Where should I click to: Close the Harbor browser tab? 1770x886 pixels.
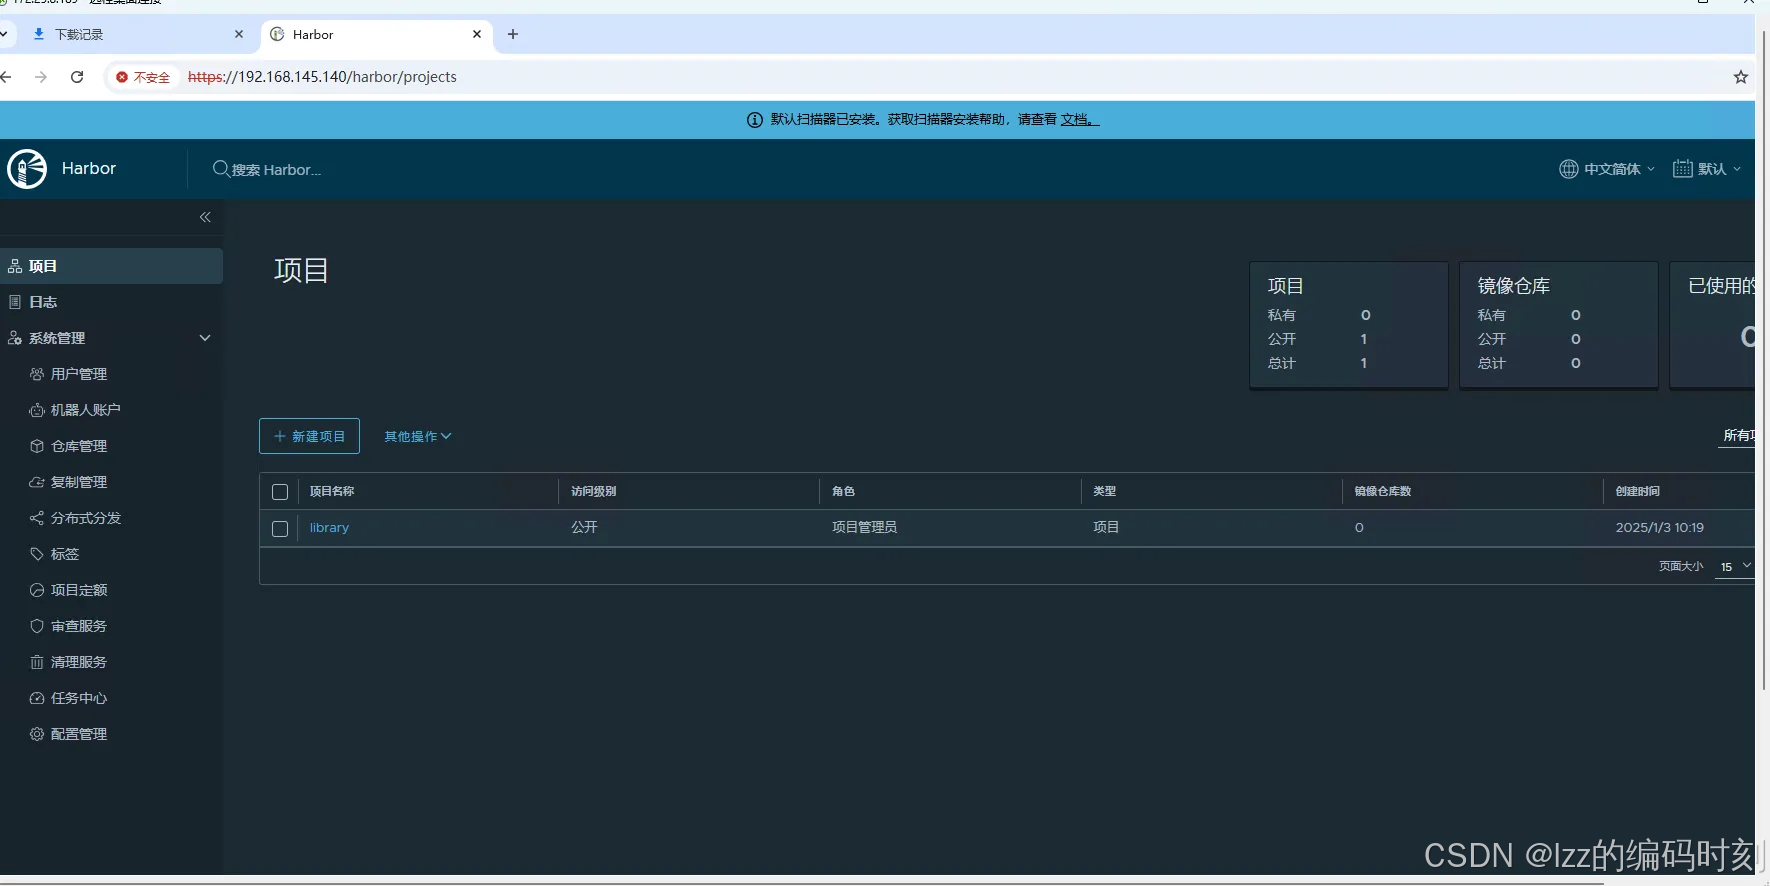477,34
